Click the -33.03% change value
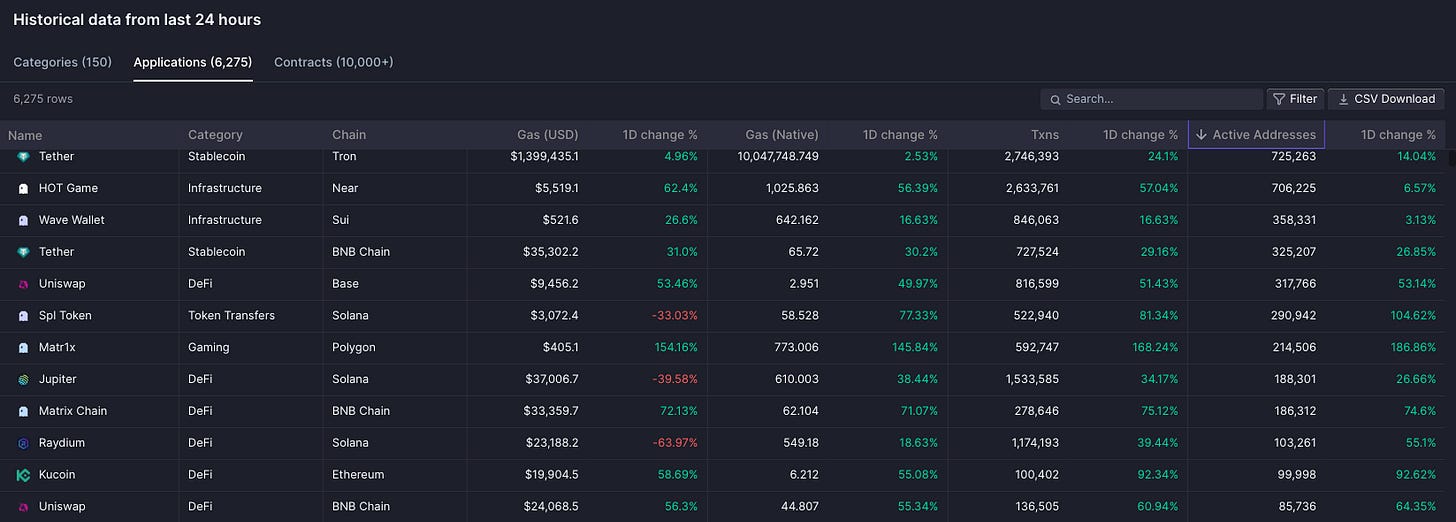 pyautogui.click(x=677, y=316)
